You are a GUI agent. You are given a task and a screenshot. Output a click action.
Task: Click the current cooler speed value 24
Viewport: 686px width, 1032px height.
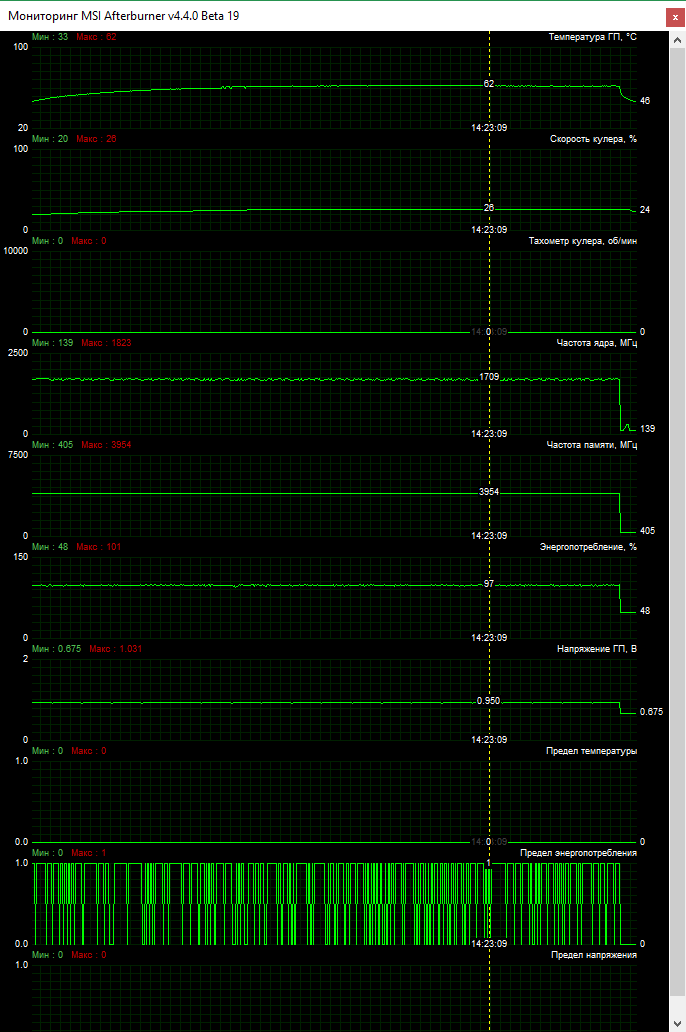645,210
